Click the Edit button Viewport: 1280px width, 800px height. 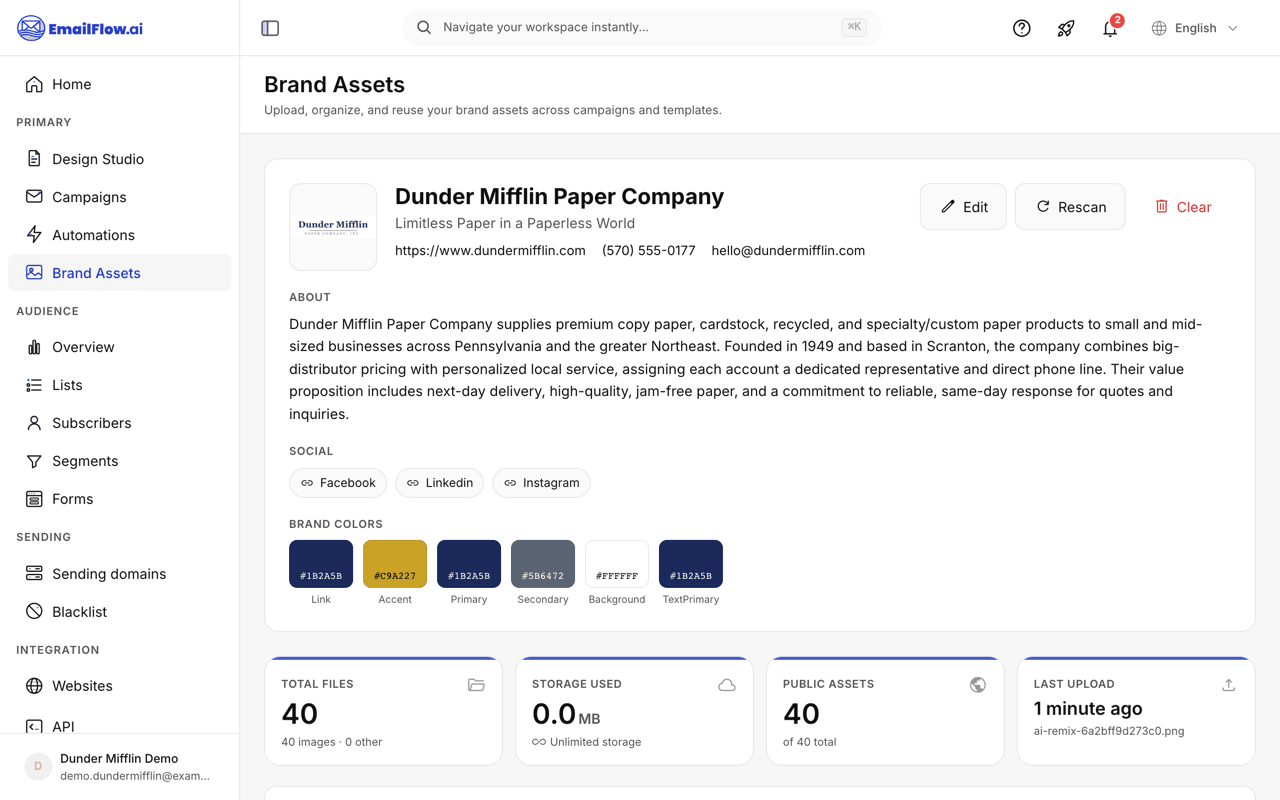[x=963, y=207]
